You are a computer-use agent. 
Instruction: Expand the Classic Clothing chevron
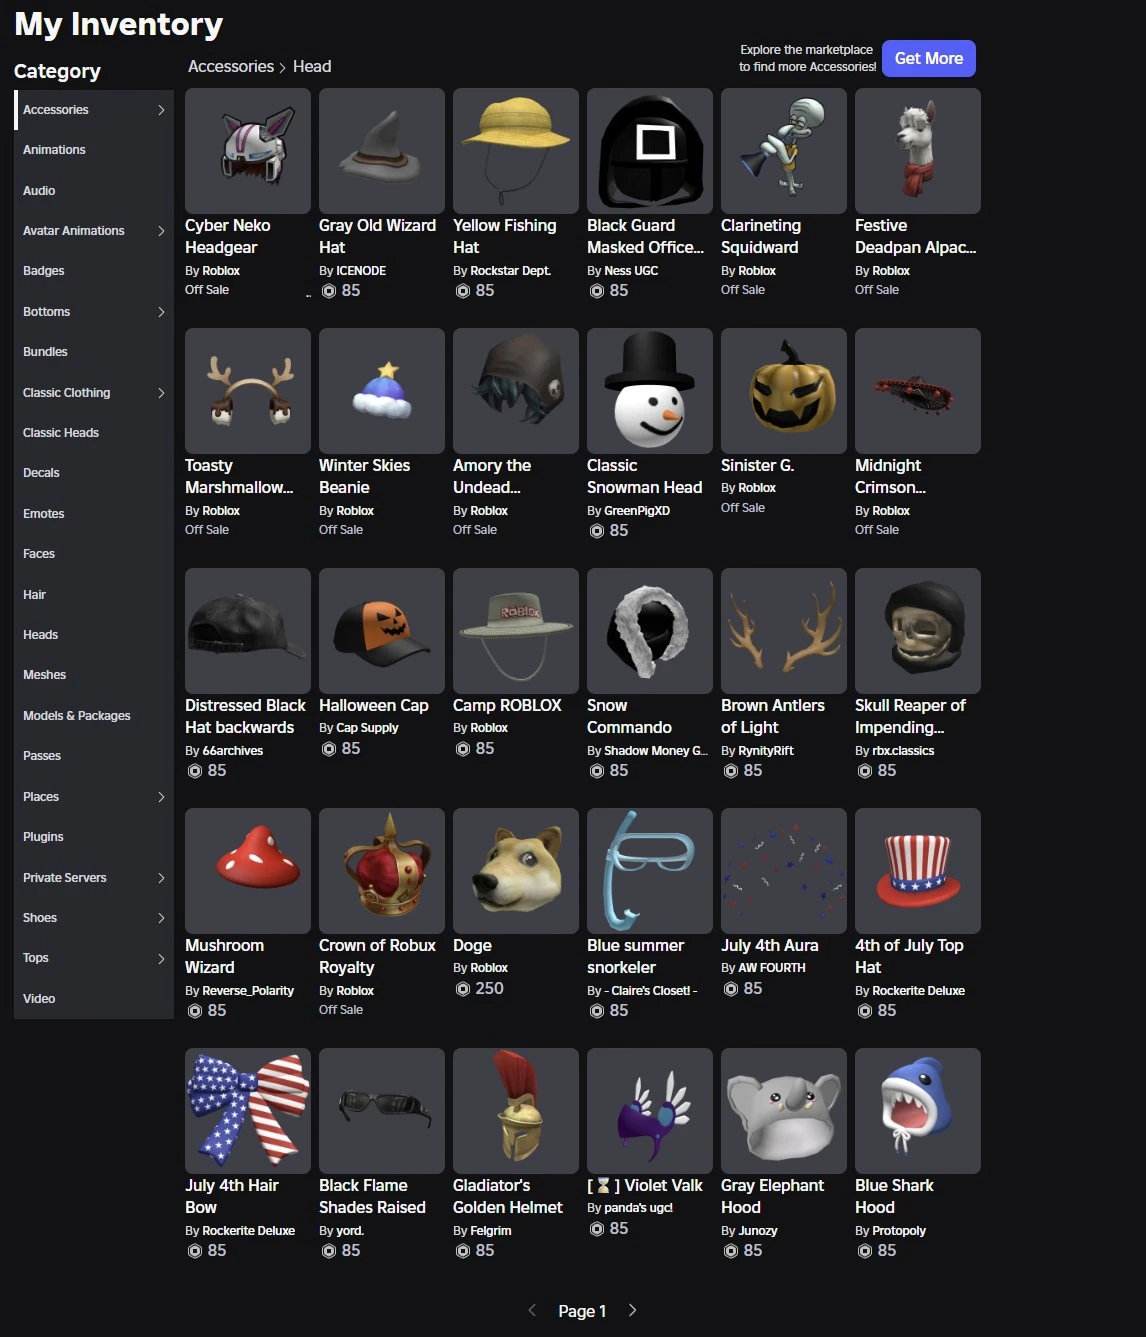(161, 393)
